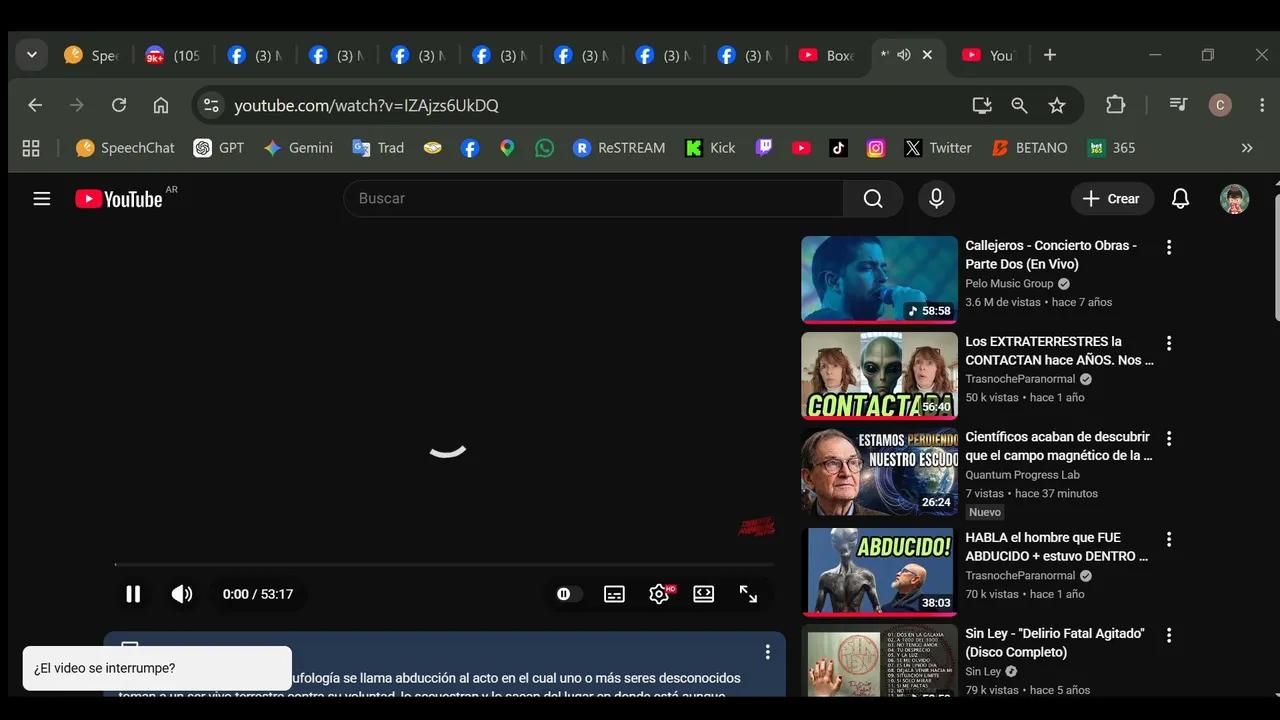Visit Pelo Music Group channel
This screenshot has height=720, width=1280.
click(1009, 284)
